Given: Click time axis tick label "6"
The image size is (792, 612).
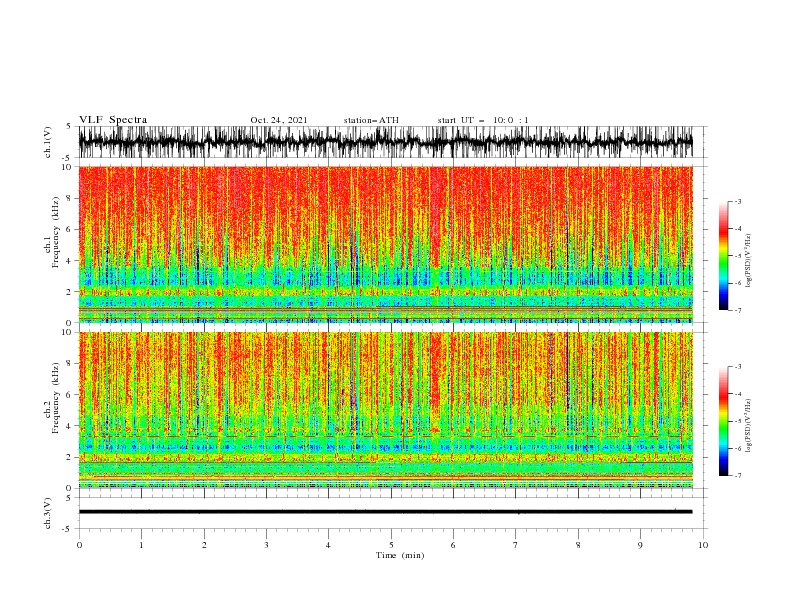Looking at the screenshot, I should click(x=453, y=545).
